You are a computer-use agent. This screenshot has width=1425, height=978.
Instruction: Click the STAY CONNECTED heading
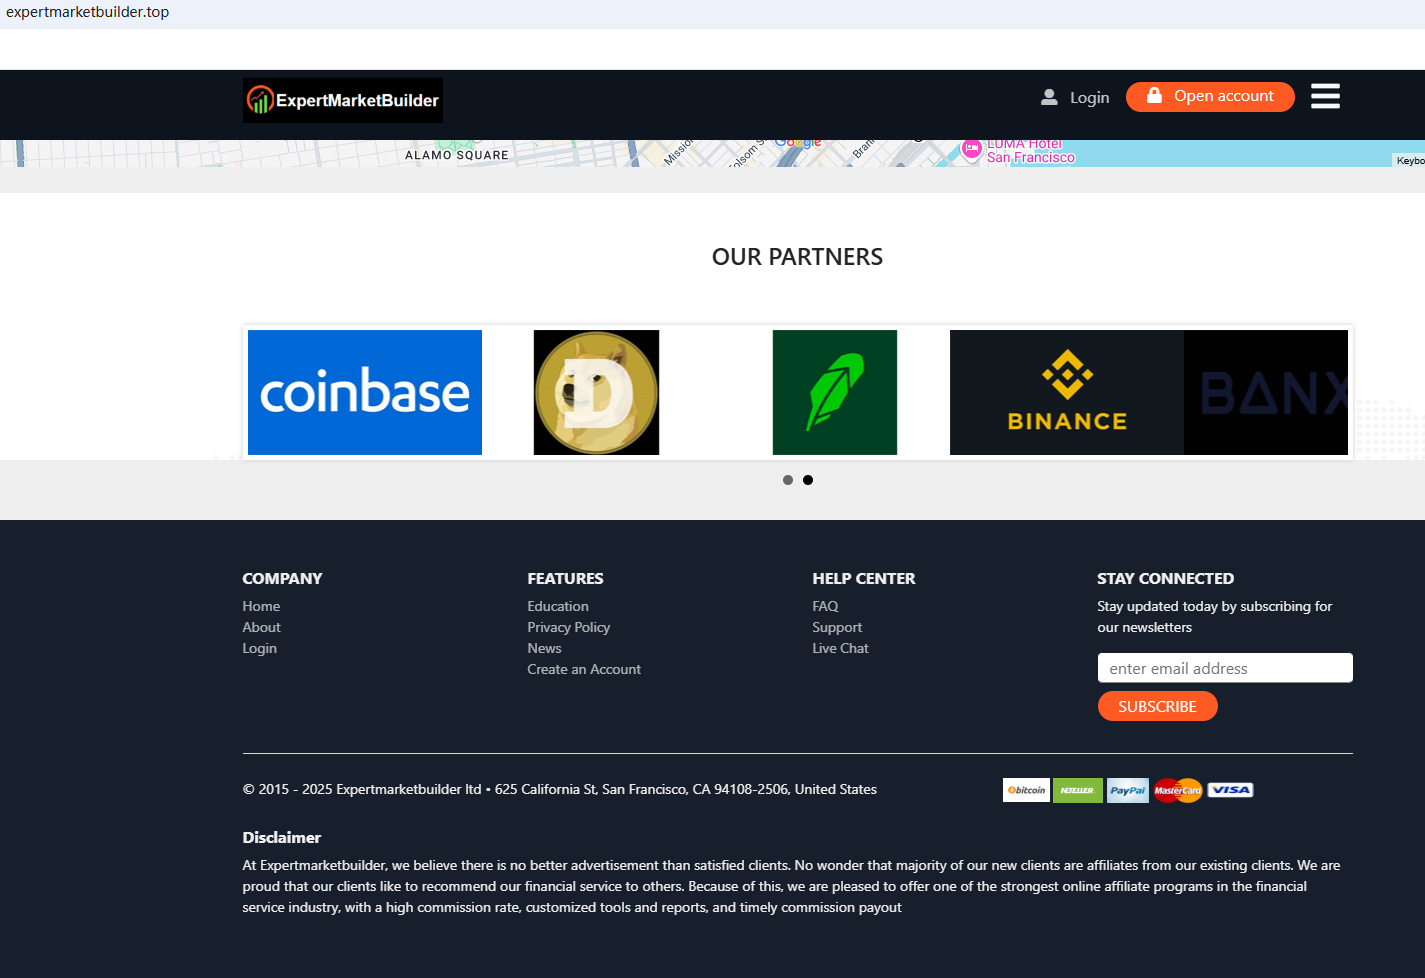[1165, 578]
